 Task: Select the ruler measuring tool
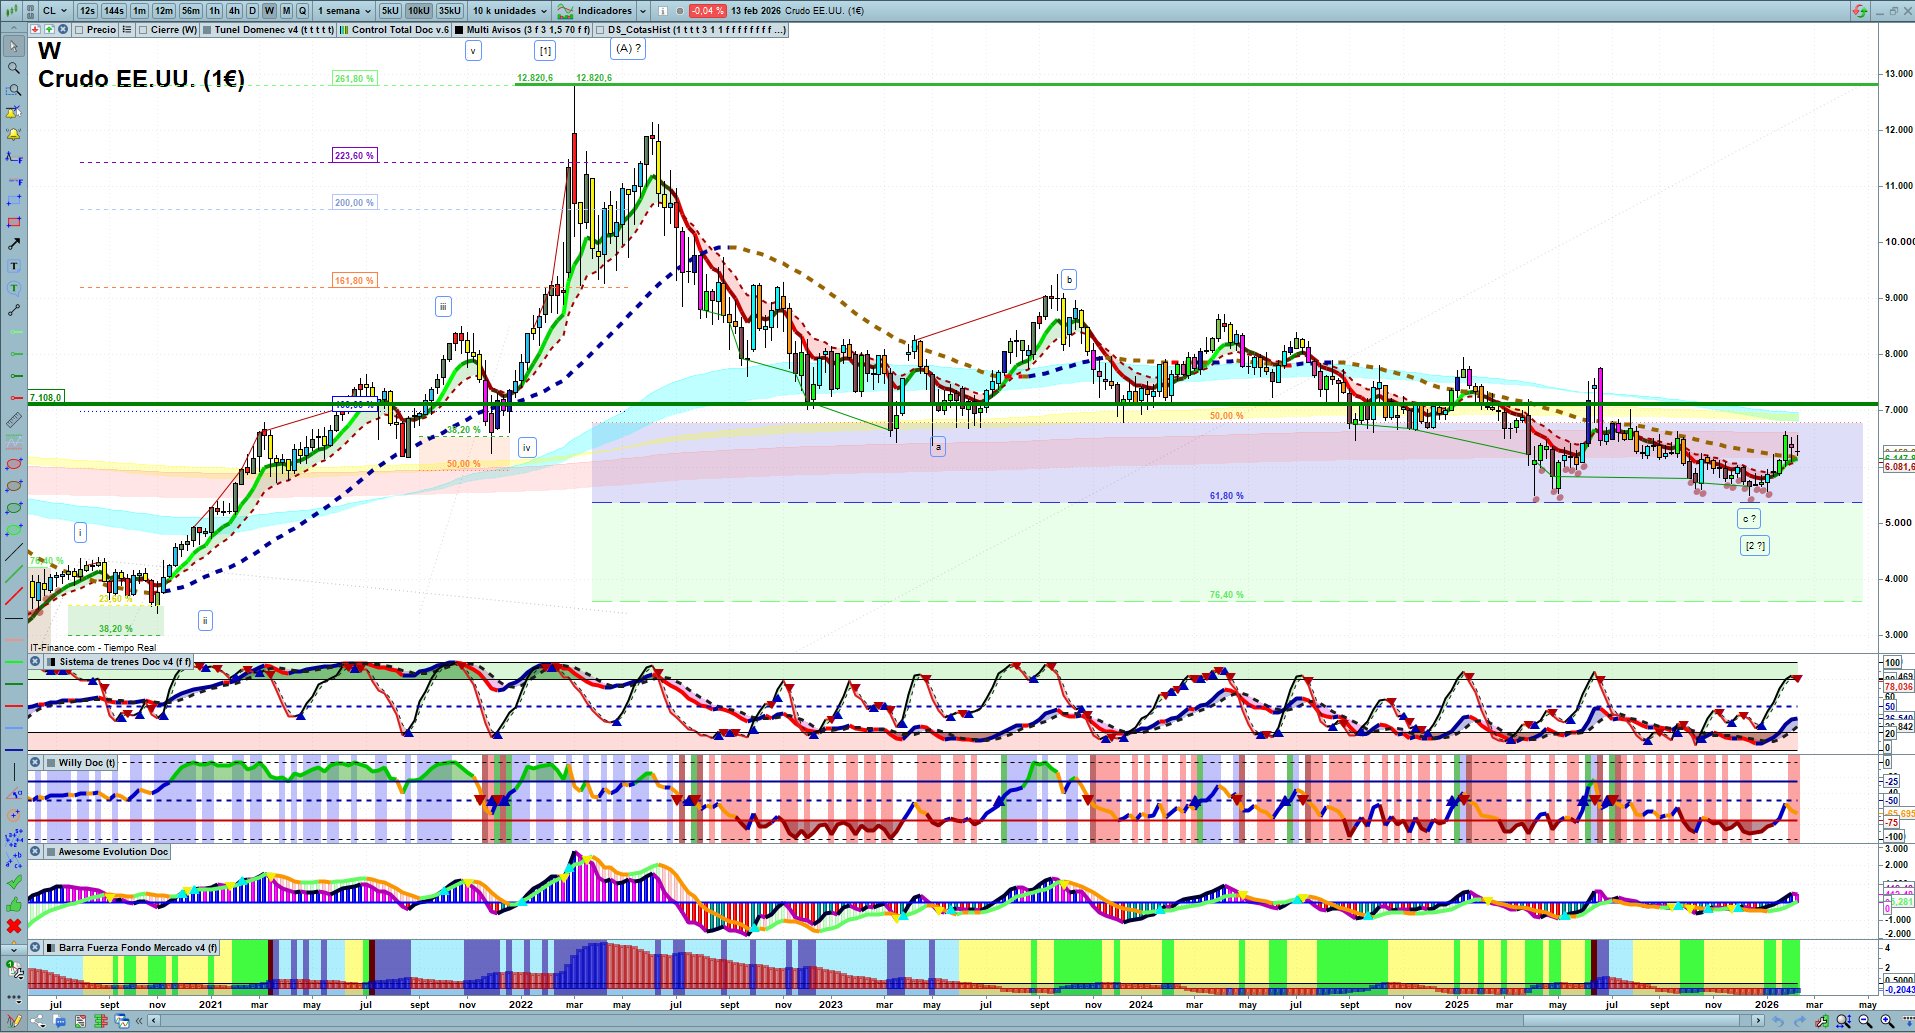coord(14,420)
